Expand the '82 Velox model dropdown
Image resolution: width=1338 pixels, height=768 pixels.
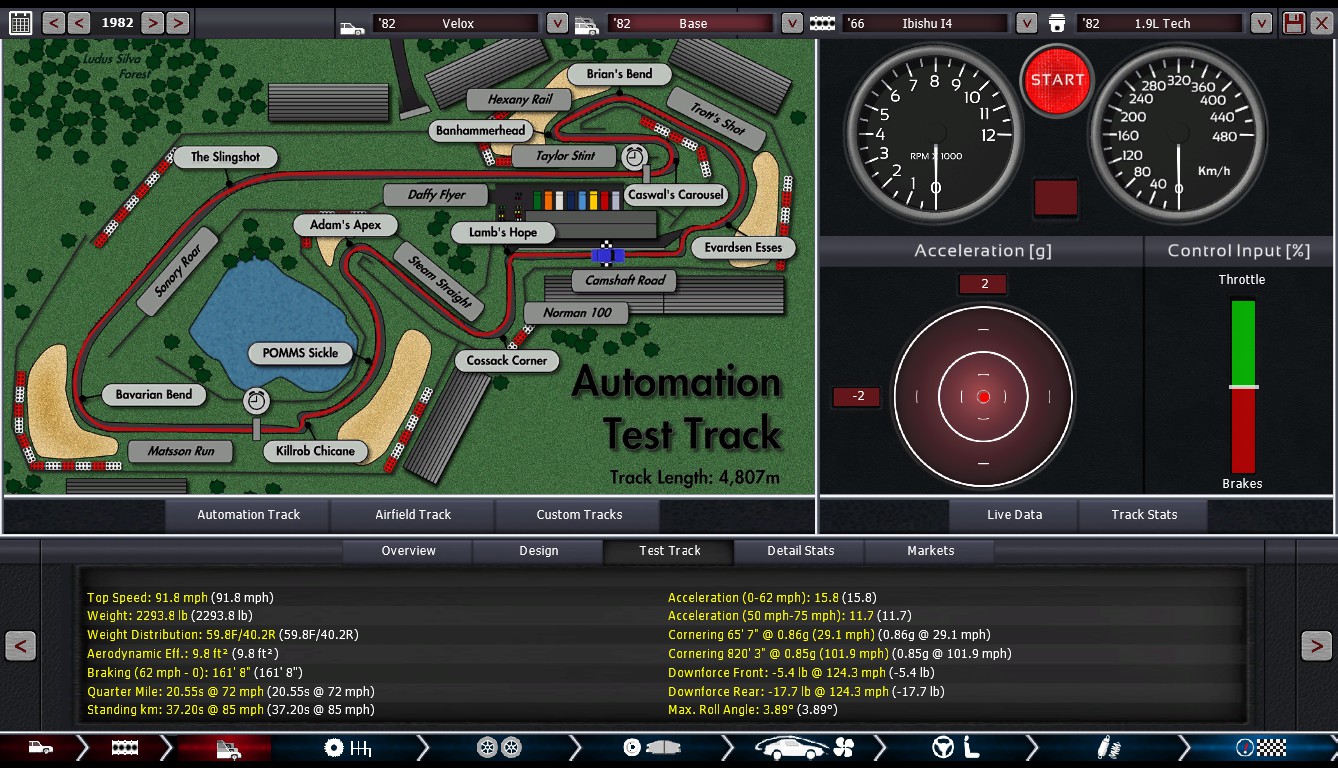[557, 23]
